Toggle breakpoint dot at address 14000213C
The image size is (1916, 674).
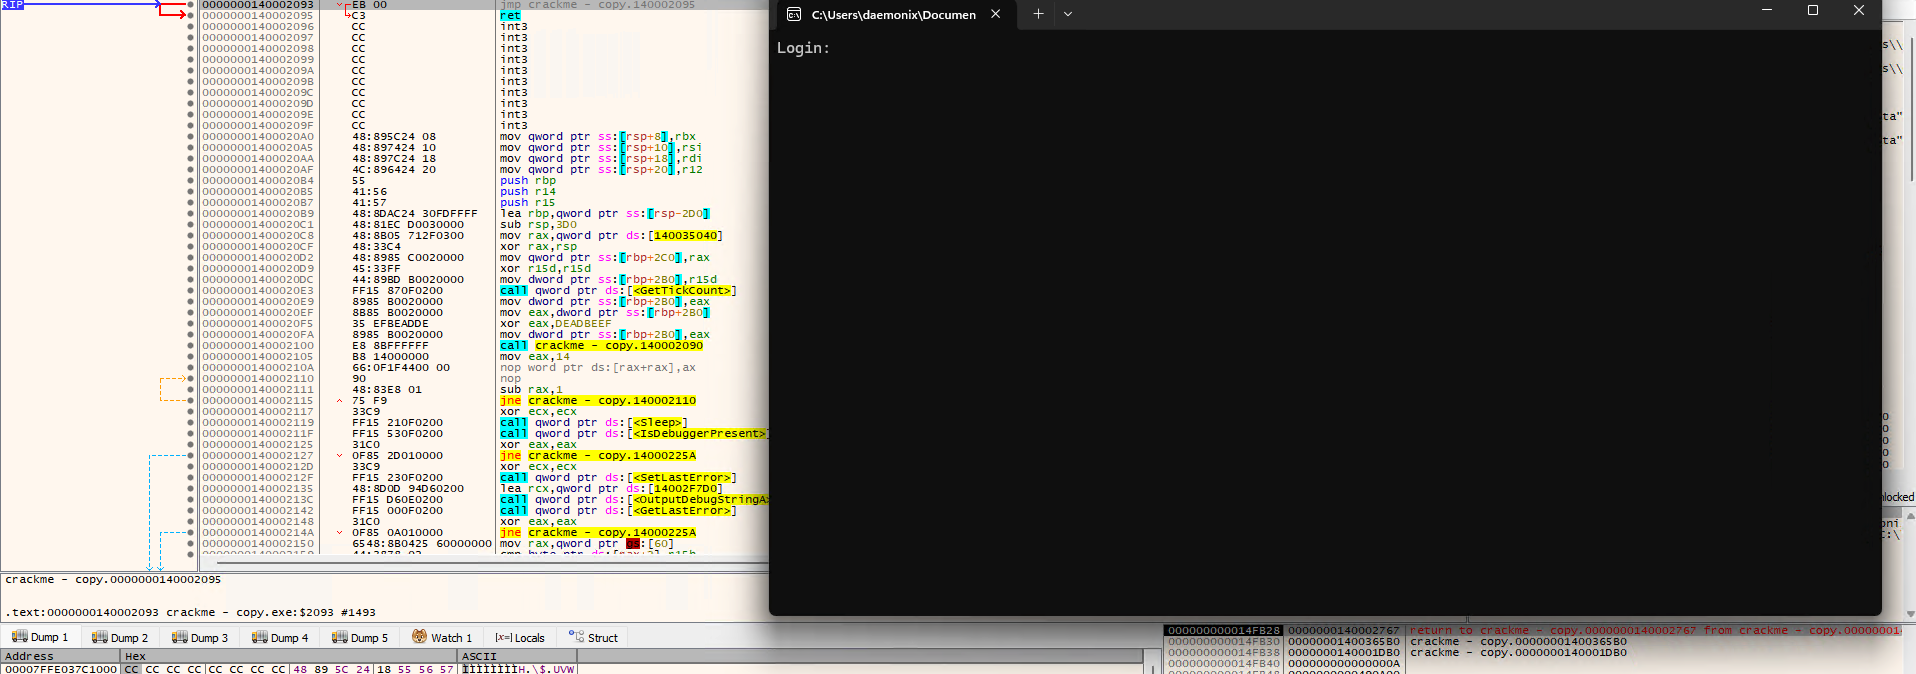[x=191, y=500]
